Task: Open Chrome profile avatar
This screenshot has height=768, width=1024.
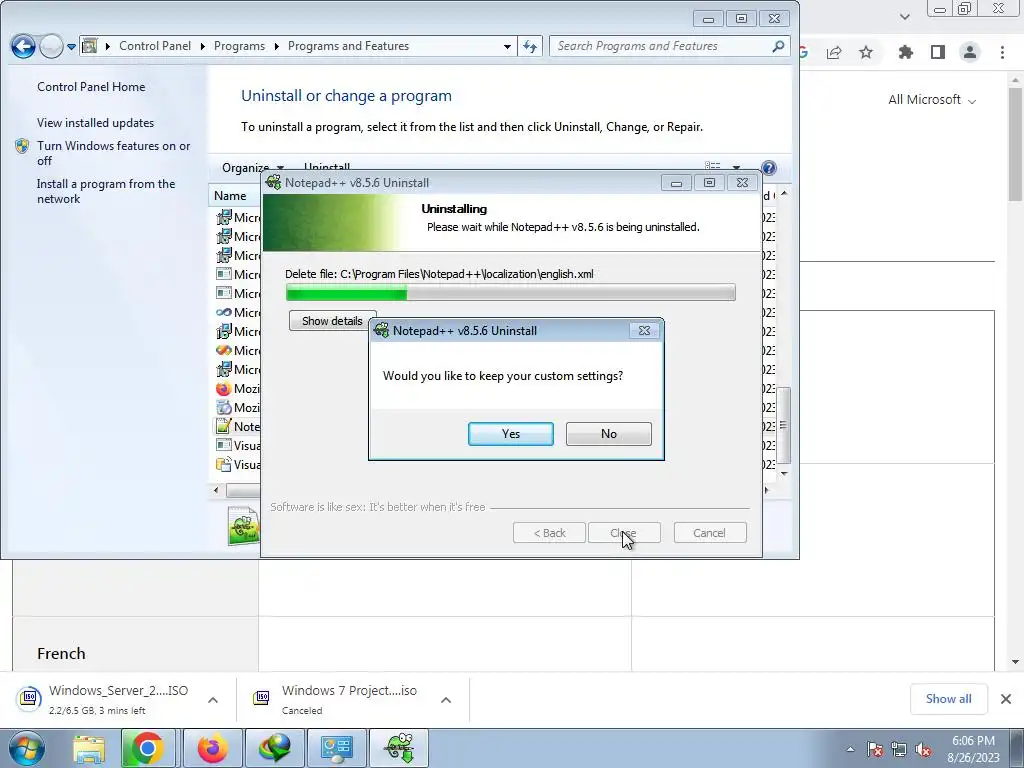Action: [970, 52]
